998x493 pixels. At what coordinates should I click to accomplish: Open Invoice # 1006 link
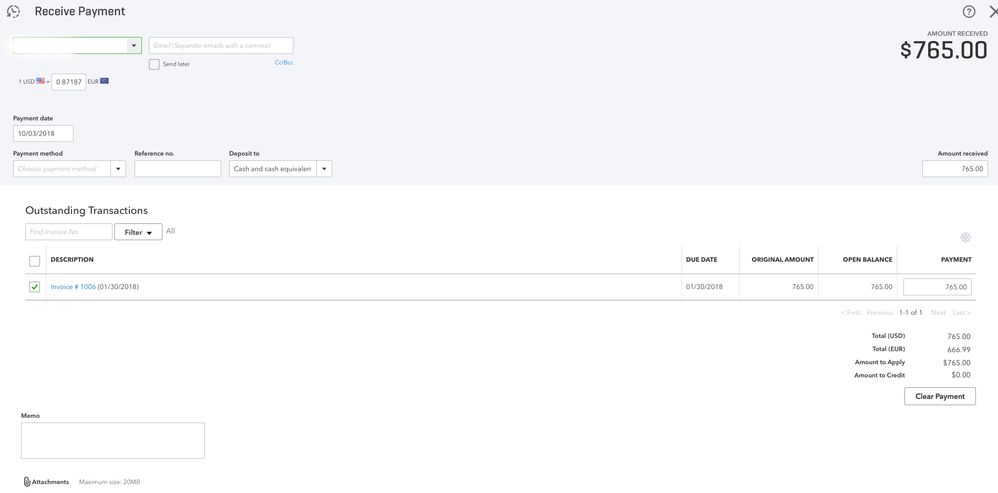coord(73,287)
